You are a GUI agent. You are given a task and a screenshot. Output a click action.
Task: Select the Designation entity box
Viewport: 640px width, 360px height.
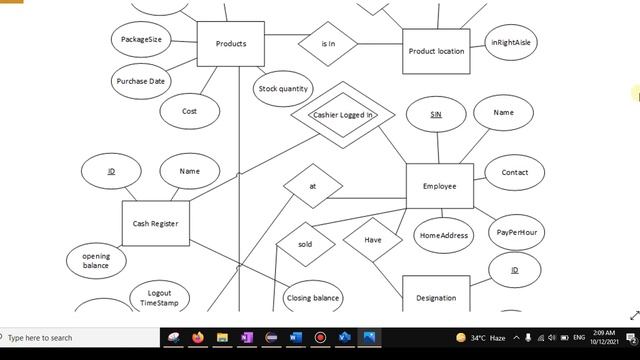pyautogui.click(x=436, y=294)
